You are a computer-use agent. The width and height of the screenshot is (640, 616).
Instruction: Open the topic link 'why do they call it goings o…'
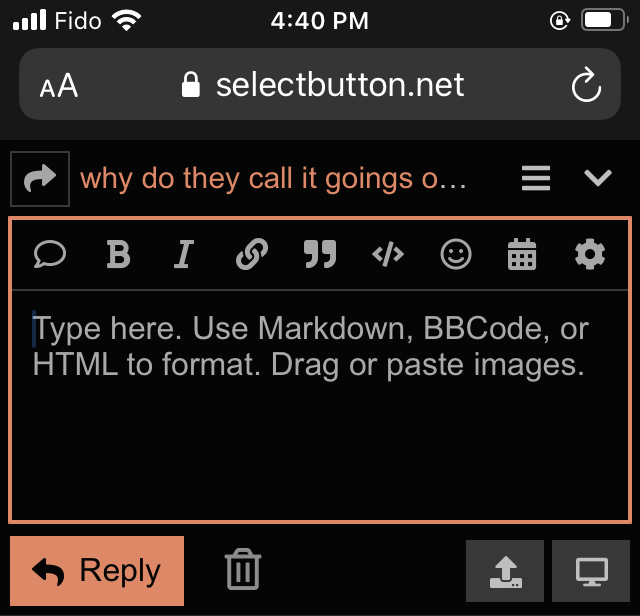[273, 179]
